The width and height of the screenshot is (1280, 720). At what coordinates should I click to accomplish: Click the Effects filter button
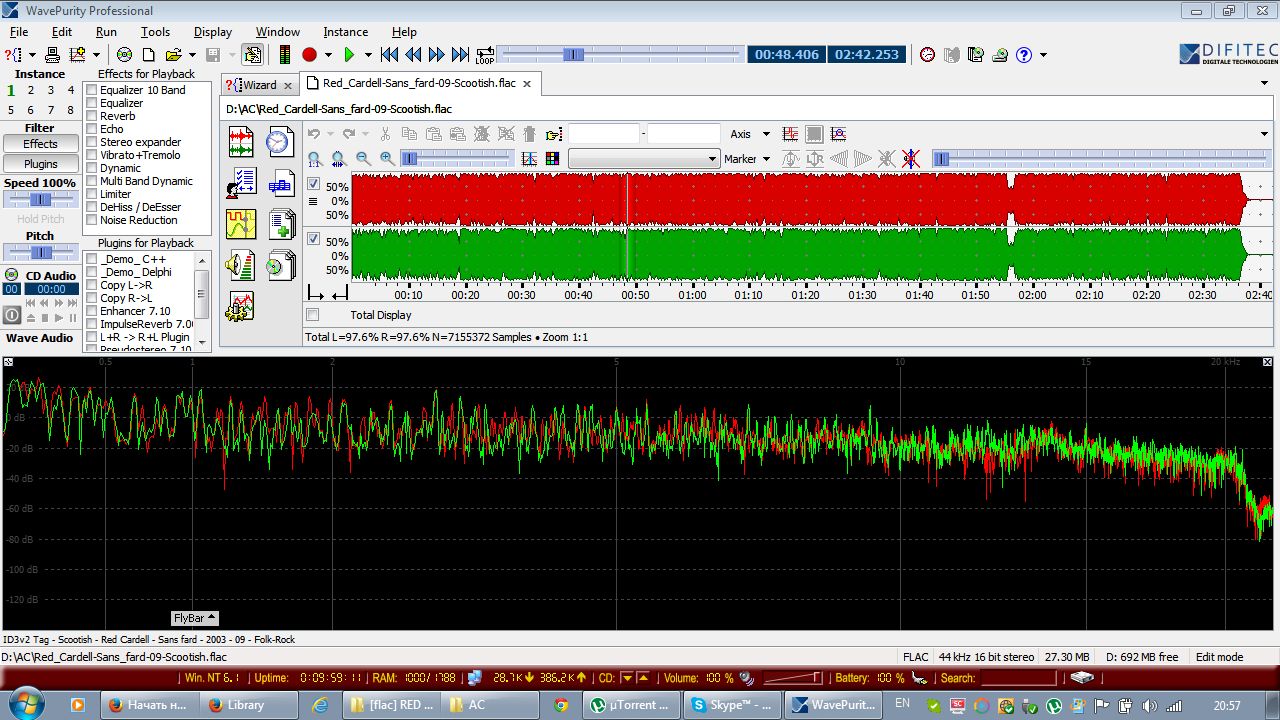coord(41,144)
